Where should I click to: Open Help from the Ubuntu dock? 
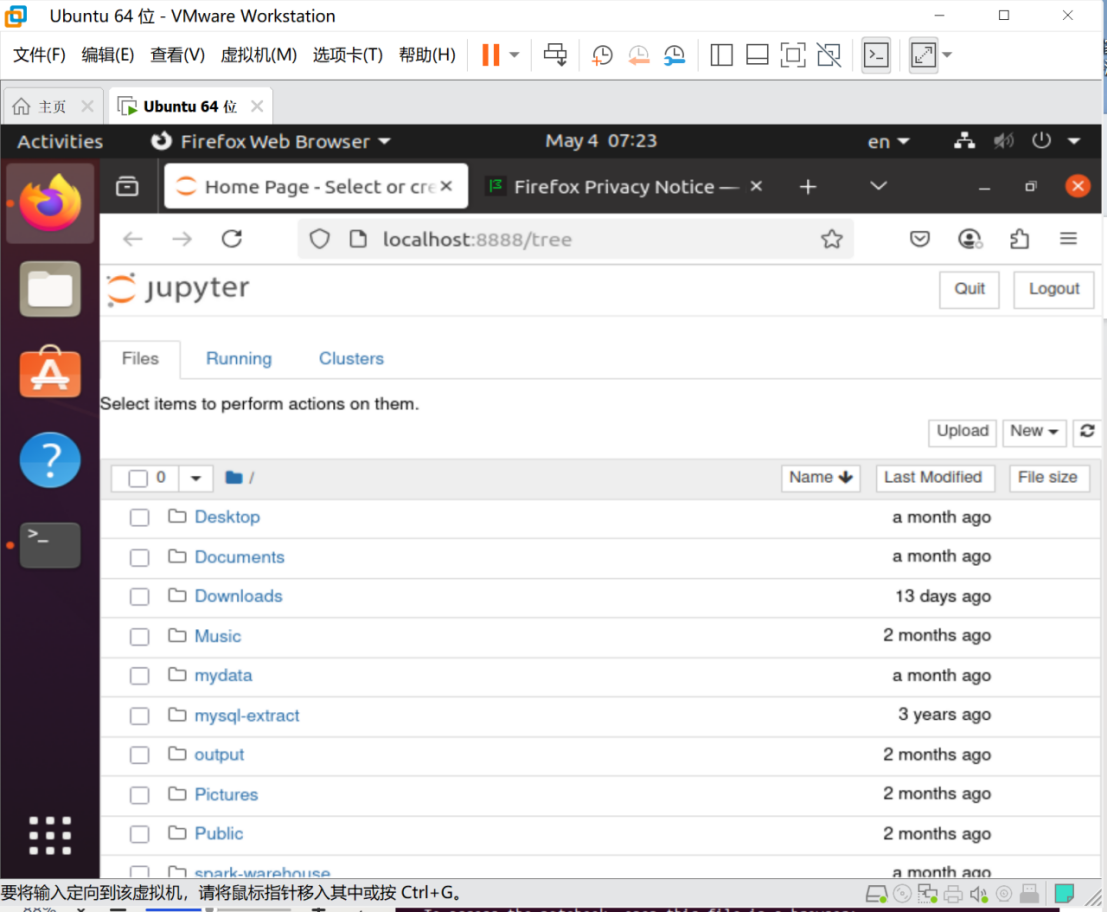tap(50, 460)
